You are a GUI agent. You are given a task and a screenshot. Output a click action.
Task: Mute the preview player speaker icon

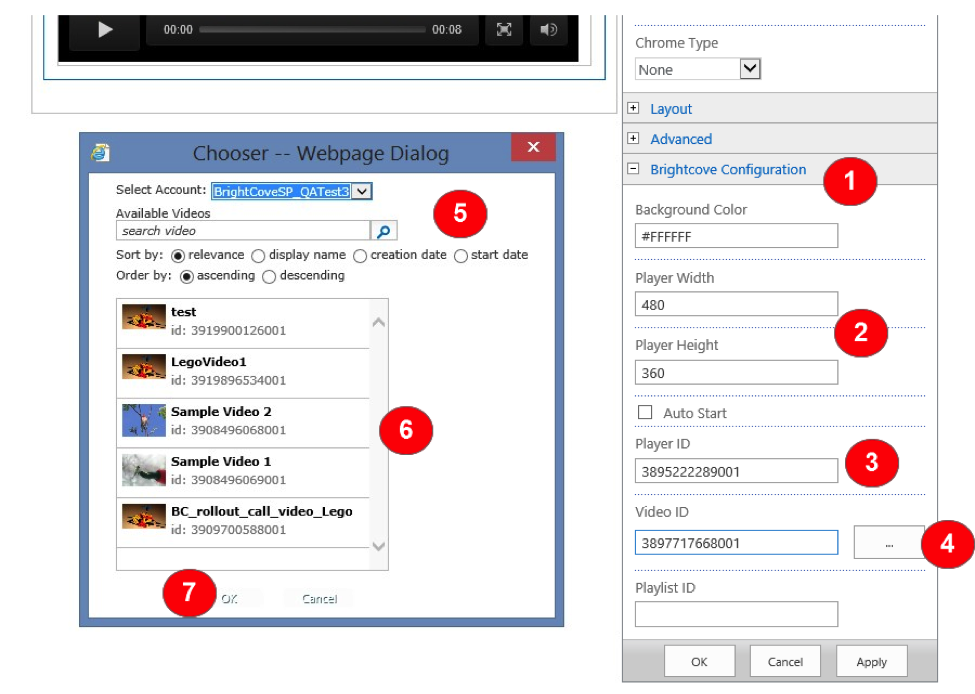pos(548,30)
